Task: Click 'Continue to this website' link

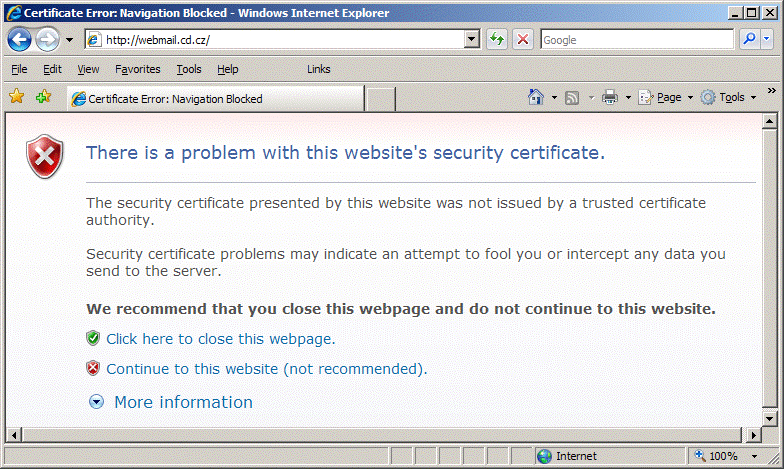Action: (192, 369)
